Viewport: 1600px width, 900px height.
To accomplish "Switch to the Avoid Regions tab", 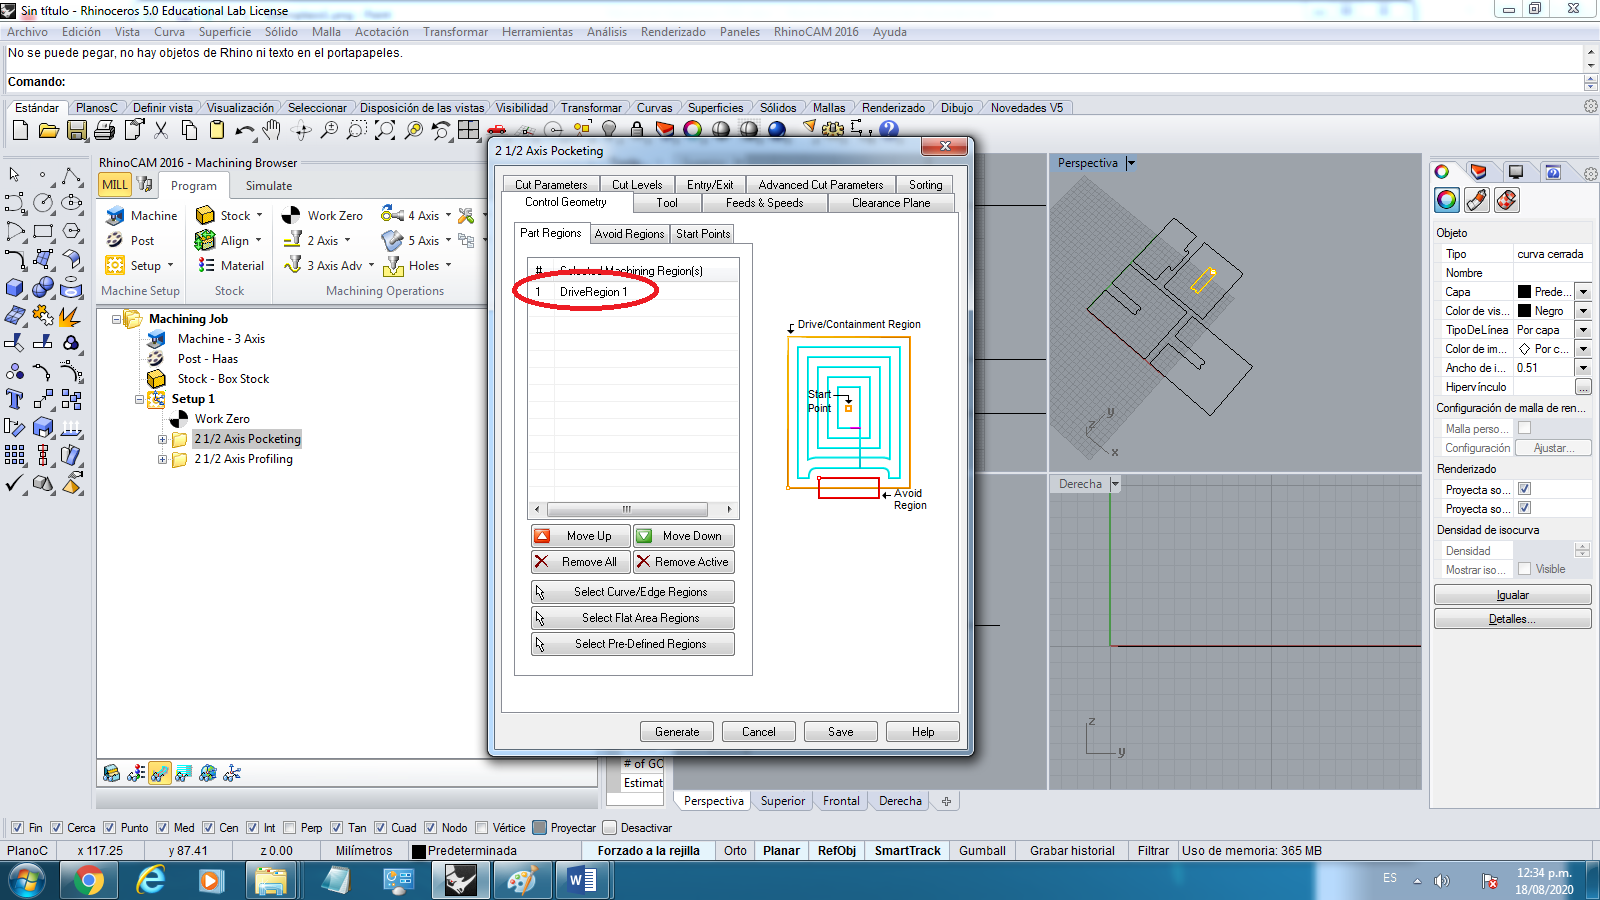I will (629, 234).
